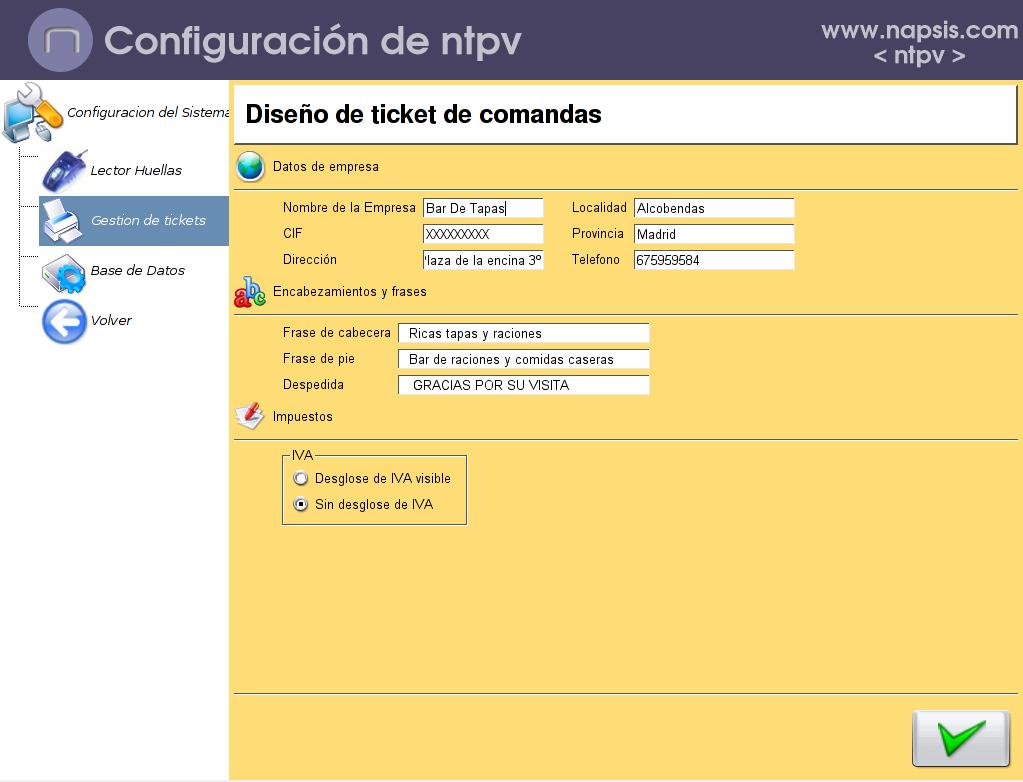Click the Impuestos notepad icon
The image size is (1023, 782).
250,416
